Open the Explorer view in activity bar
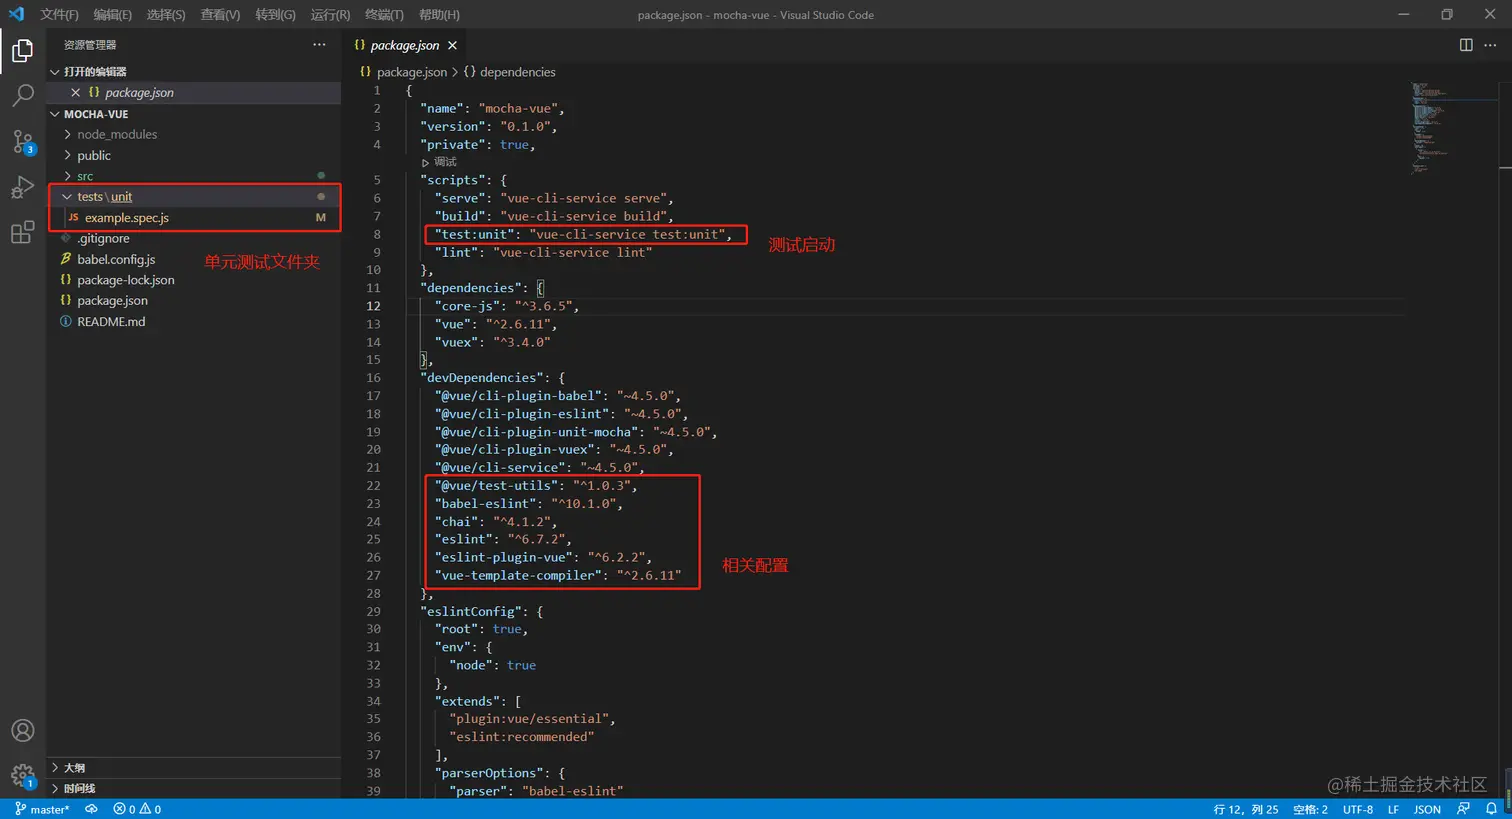Image resolution: width=1512 pixels, height=819 pixels. [22, 50]
